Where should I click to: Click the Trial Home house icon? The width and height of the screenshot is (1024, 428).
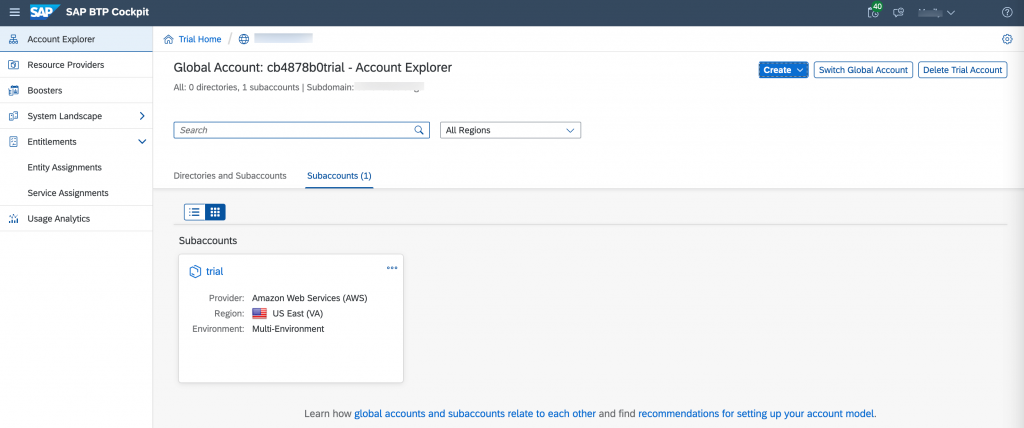click(168, 39)
